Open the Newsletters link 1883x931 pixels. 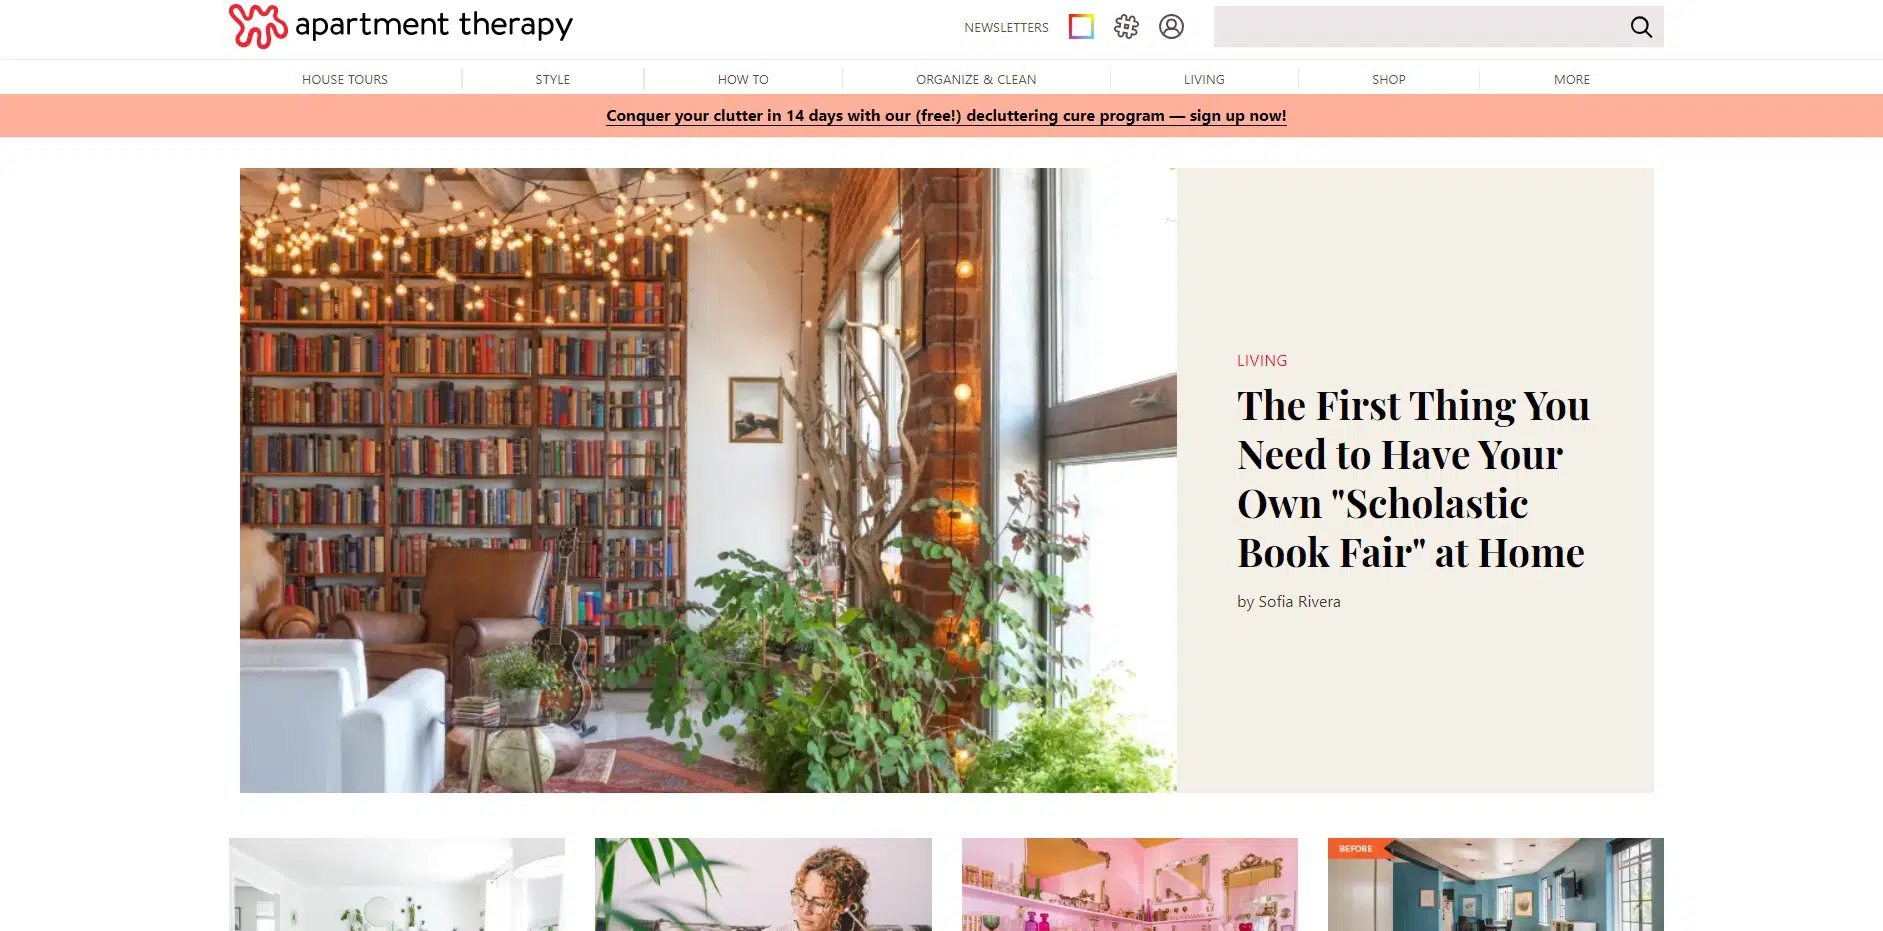tap(1006, 27)
